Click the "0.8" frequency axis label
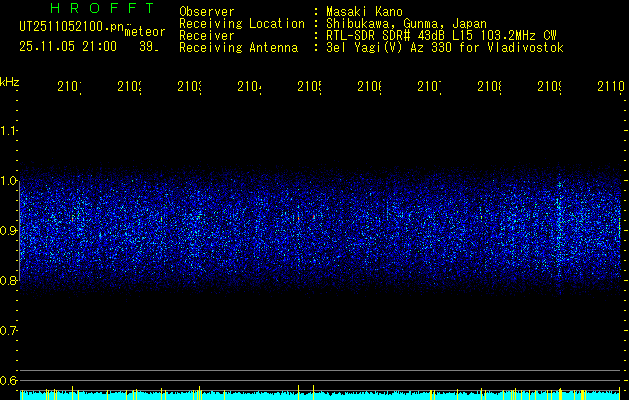629x400 pixels. pyautogui.click(x=8, y=280)
